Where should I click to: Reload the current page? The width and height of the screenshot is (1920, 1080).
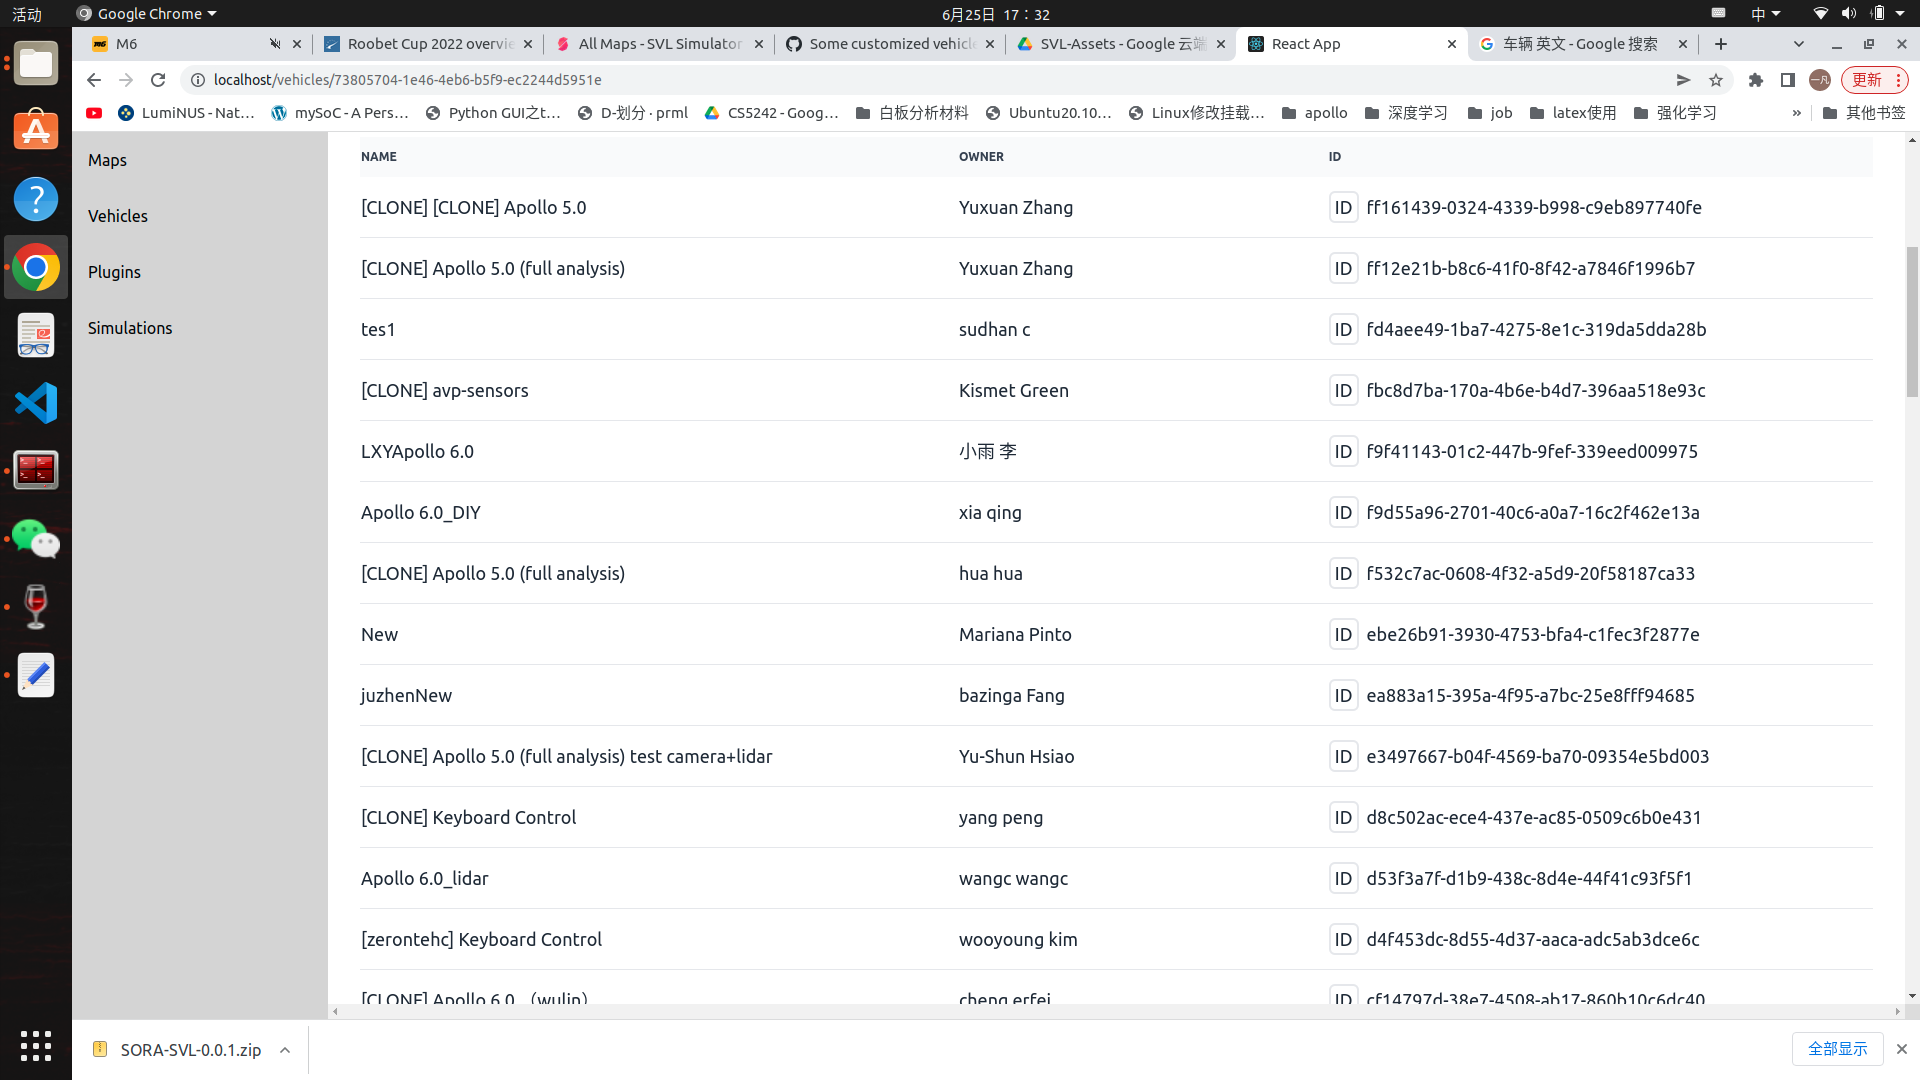pos(157,80)
